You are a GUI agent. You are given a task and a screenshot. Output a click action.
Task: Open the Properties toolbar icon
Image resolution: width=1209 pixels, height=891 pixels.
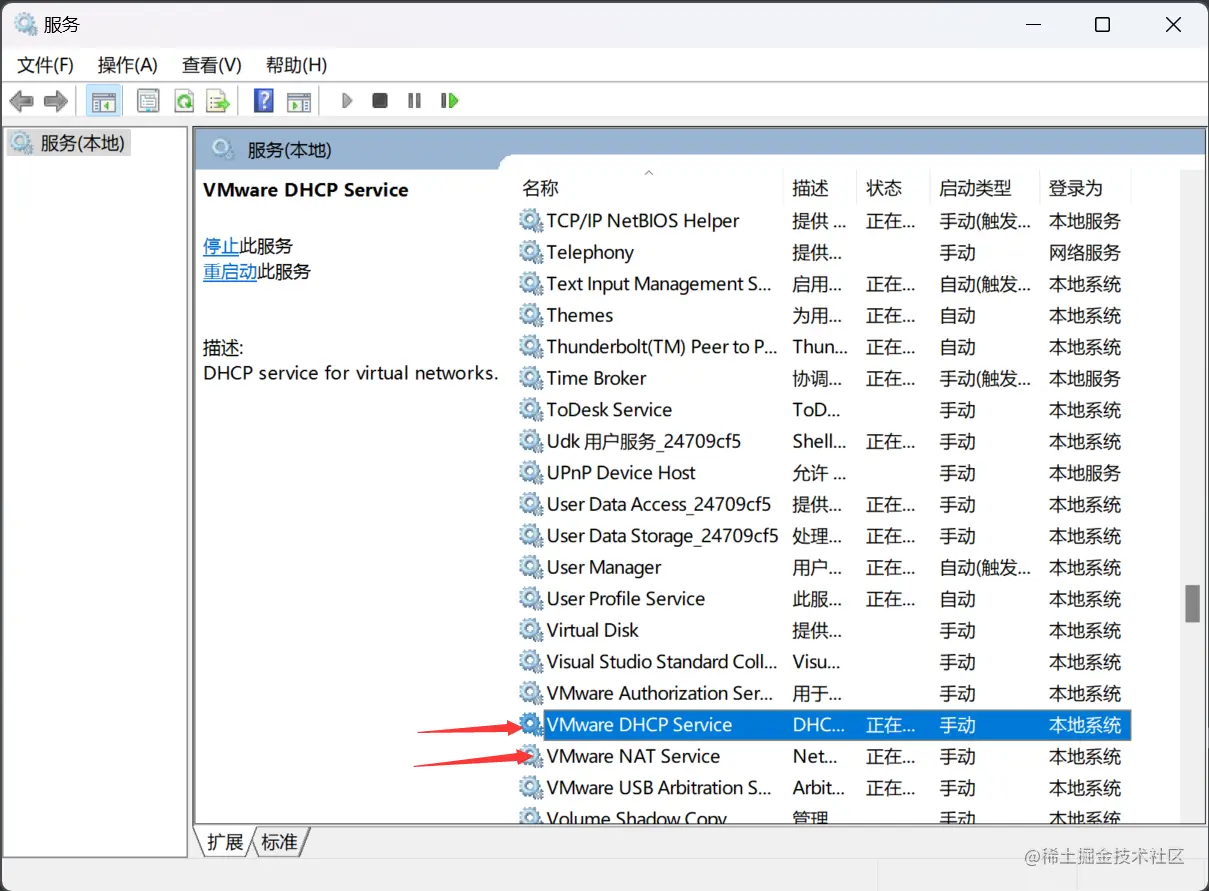148,101
